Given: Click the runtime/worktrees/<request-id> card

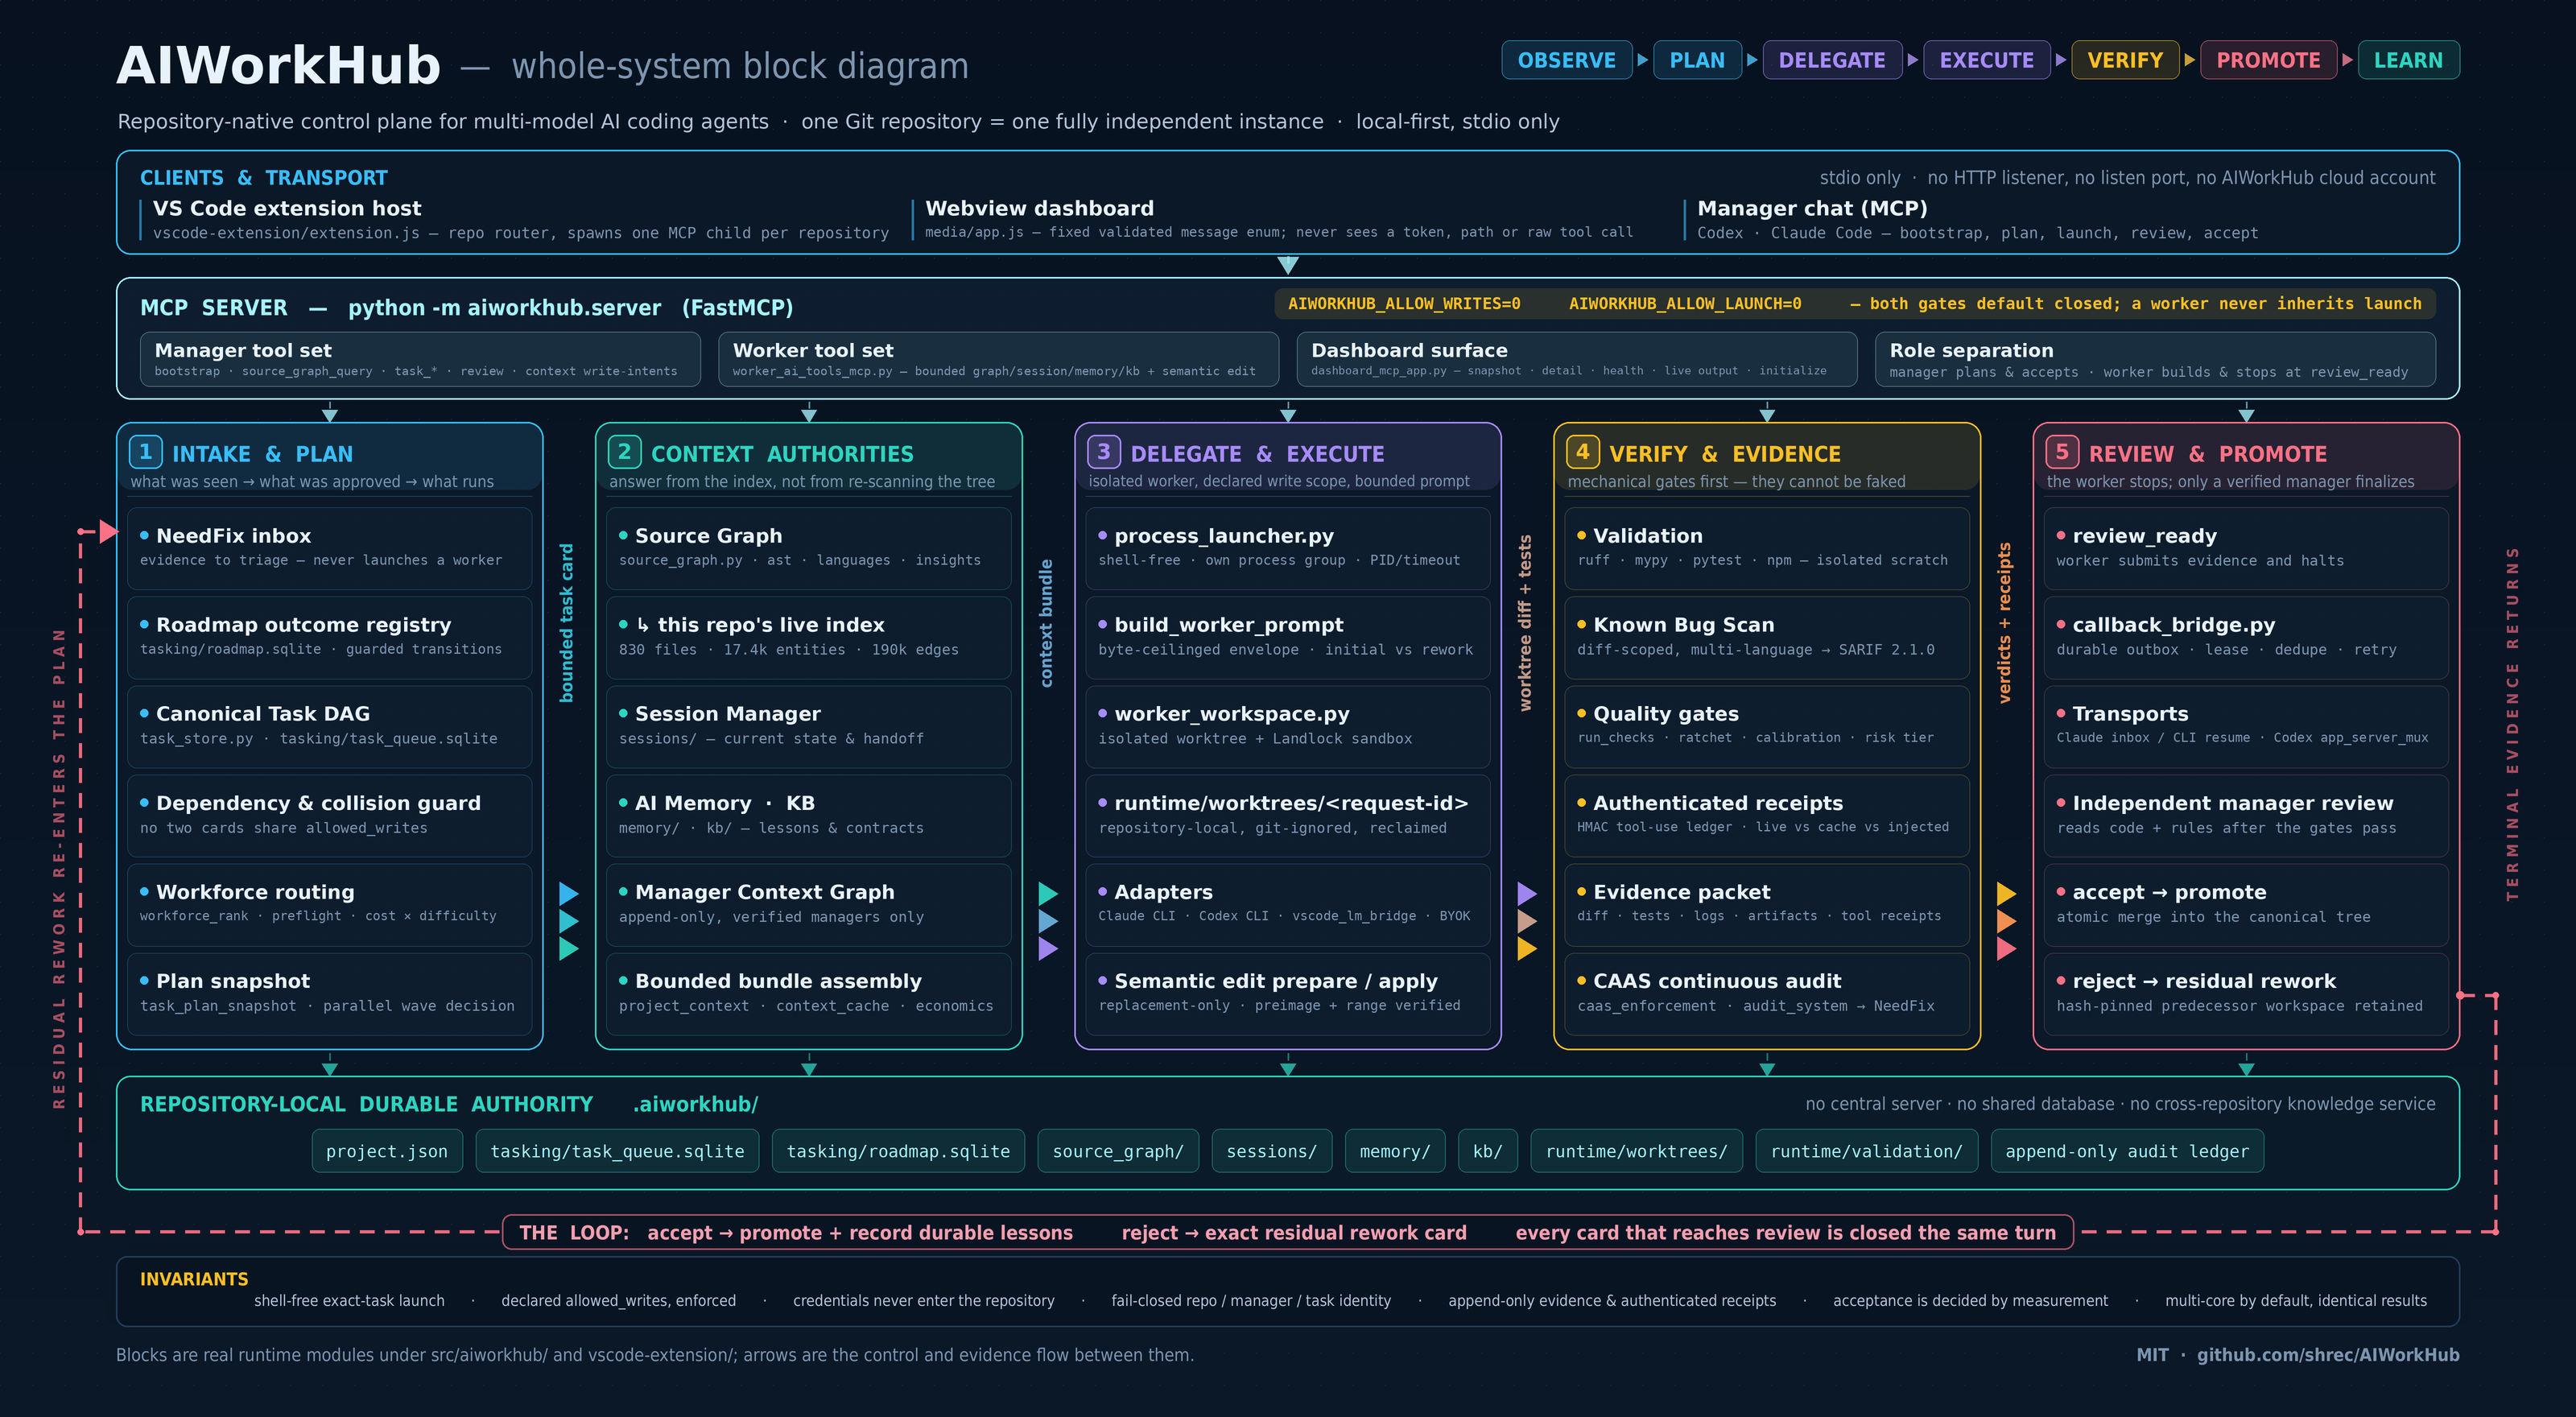Looking at the screenshot, I should [x=1288, y=815].
